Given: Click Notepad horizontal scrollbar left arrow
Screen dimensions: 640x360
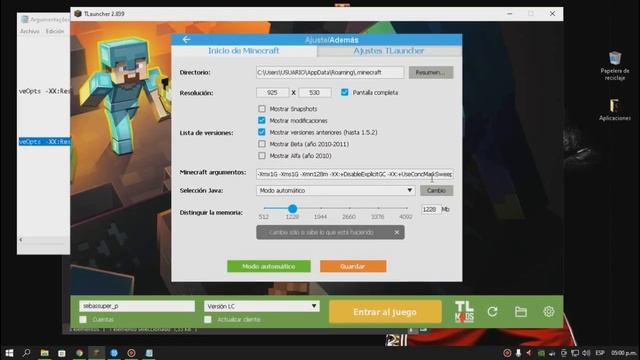Looking at the screenshot, I should click(x=21, y=240).
